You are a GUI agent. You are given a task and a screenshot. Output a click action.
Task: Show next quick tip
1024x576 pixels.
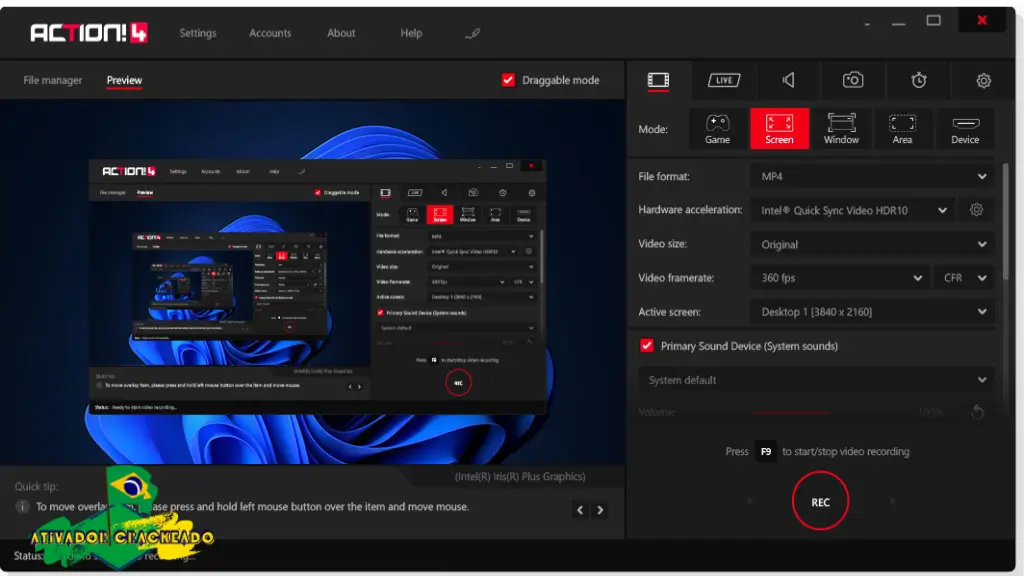coord(600,510)
